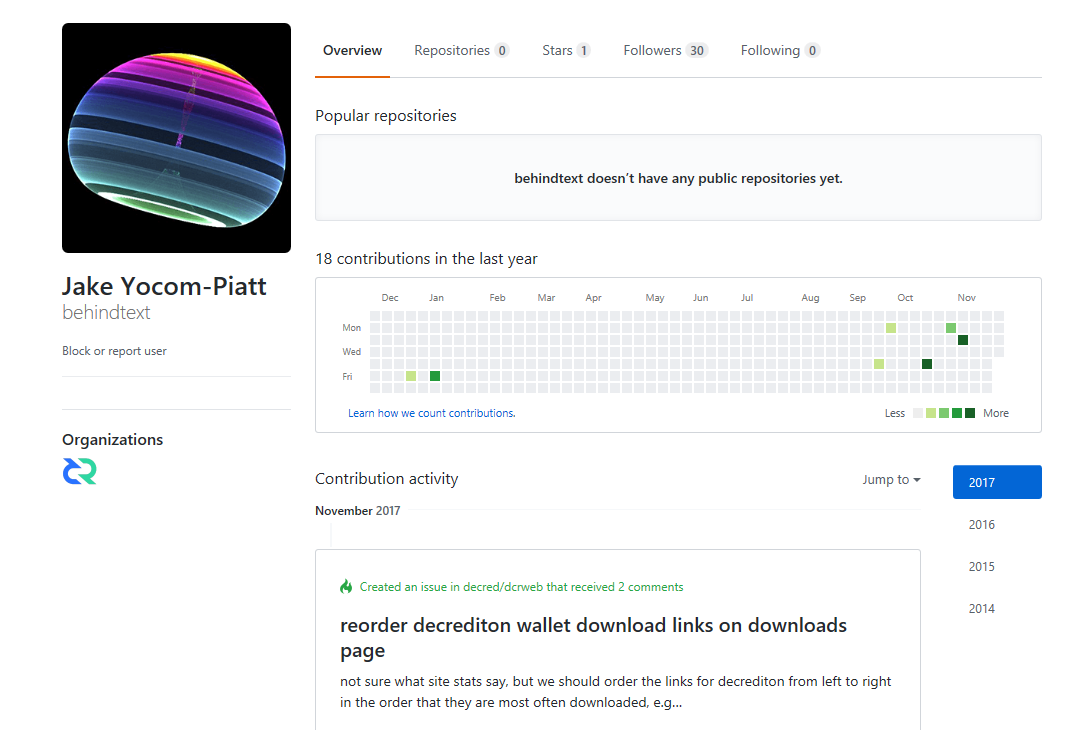This screenshot has height=730, width=1084.
Task: Click the Popular repositories heading
Action: (386, 115)
